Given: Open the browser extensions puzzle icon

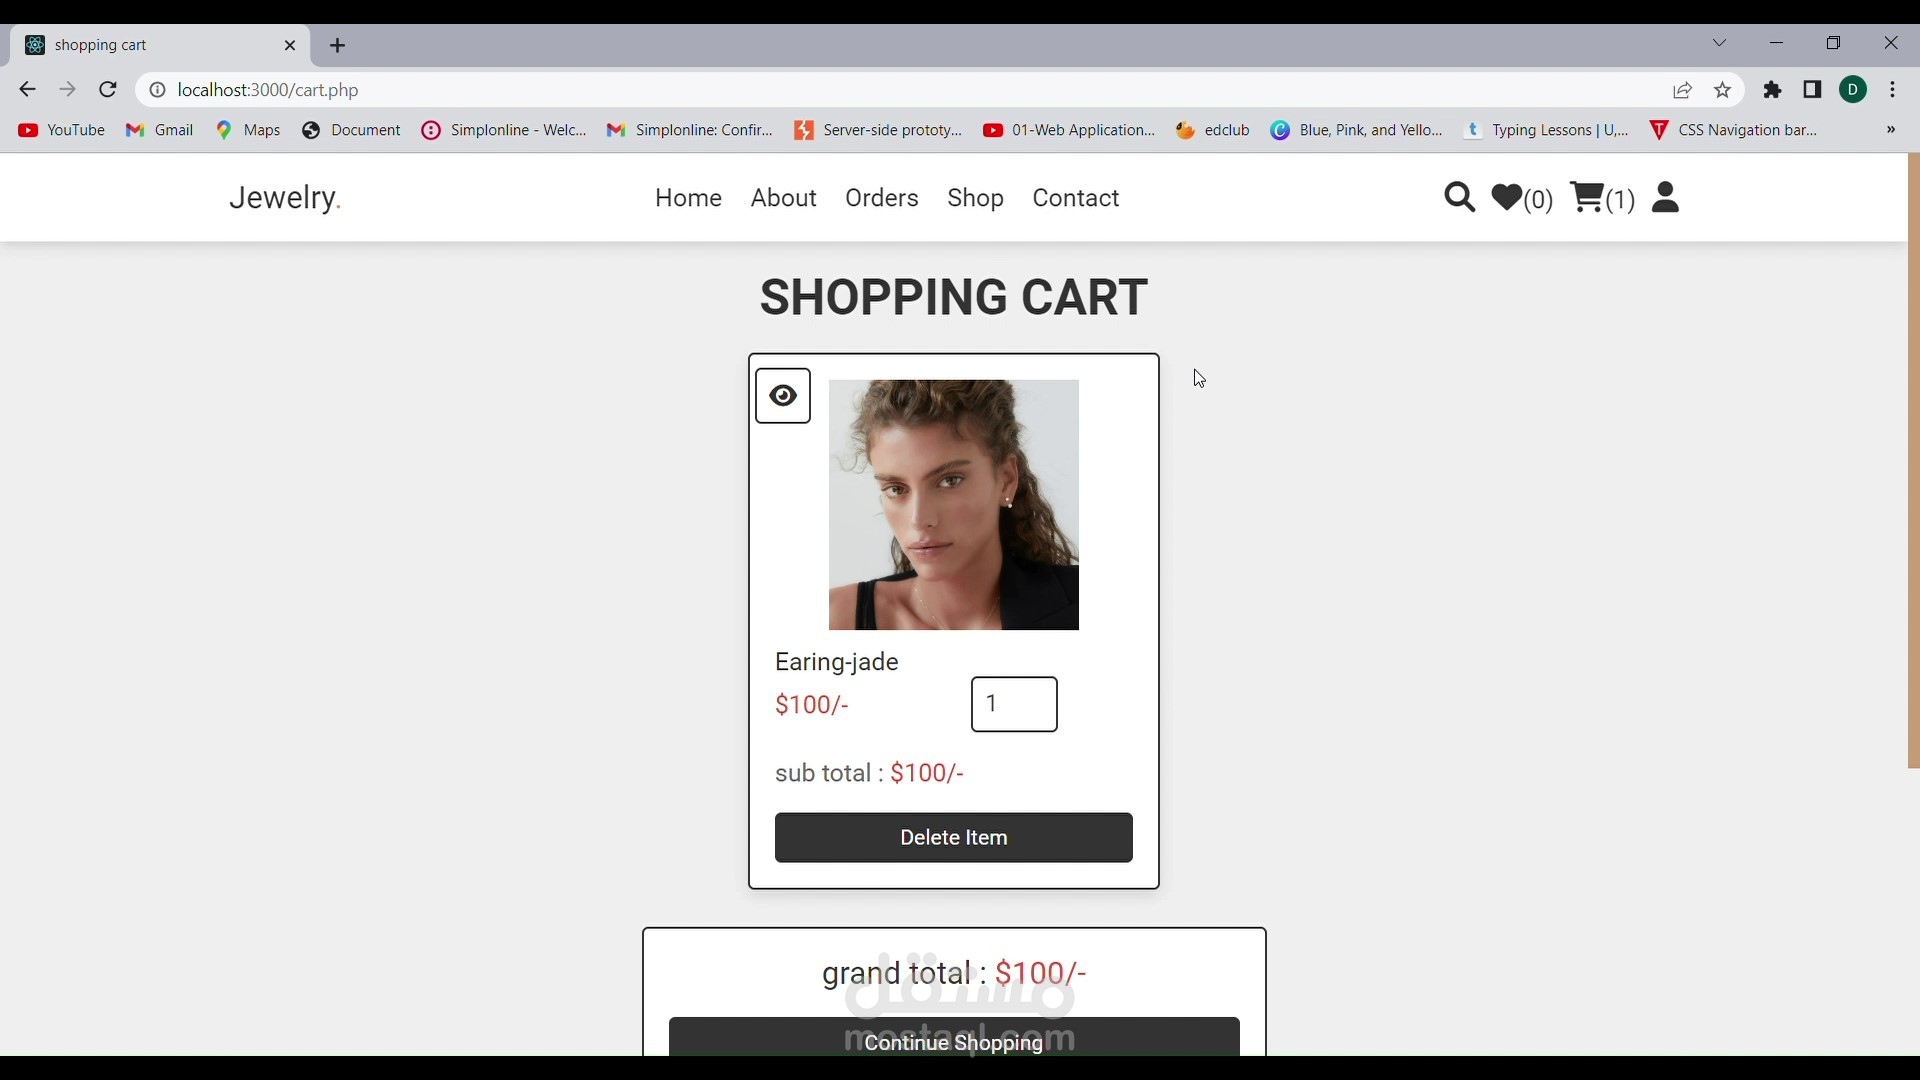Looking at the screenshot, I should 1773,90.
